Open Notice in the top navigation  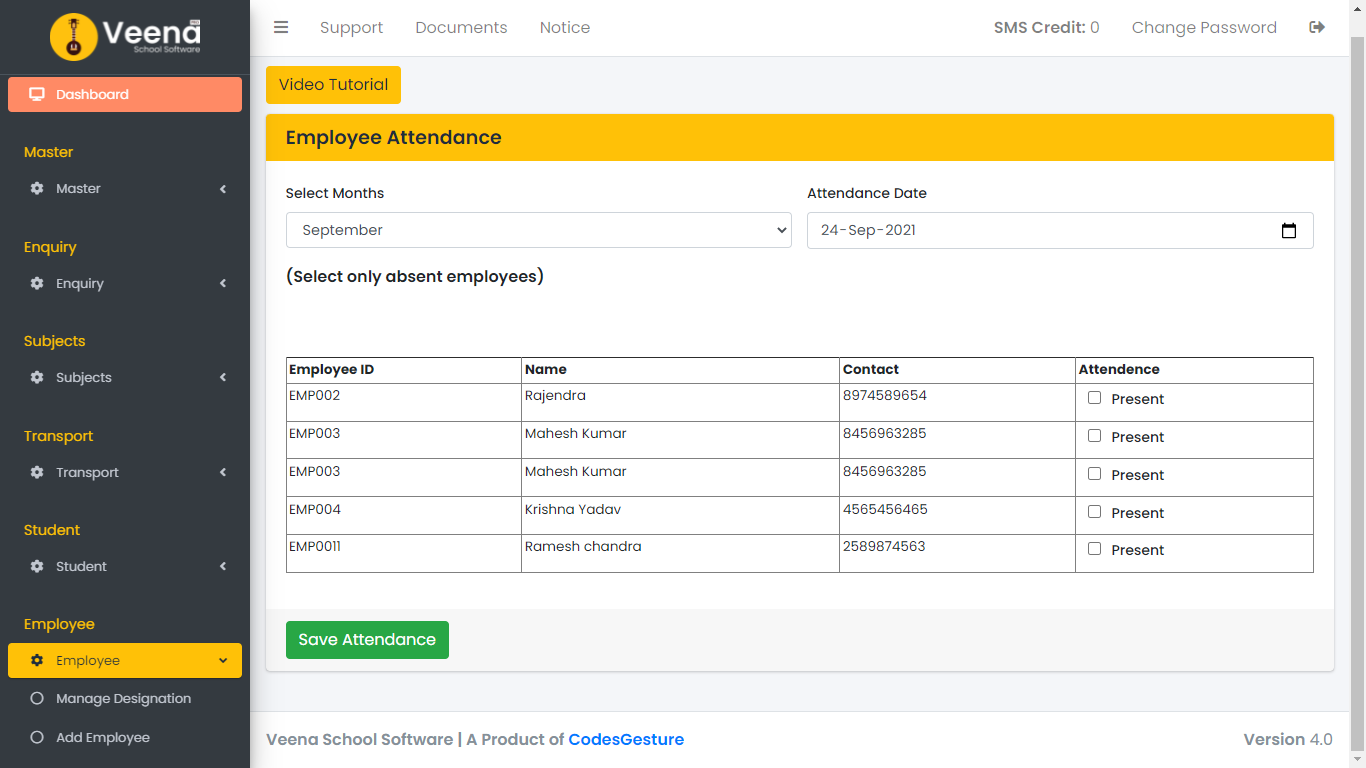(565, 27)
